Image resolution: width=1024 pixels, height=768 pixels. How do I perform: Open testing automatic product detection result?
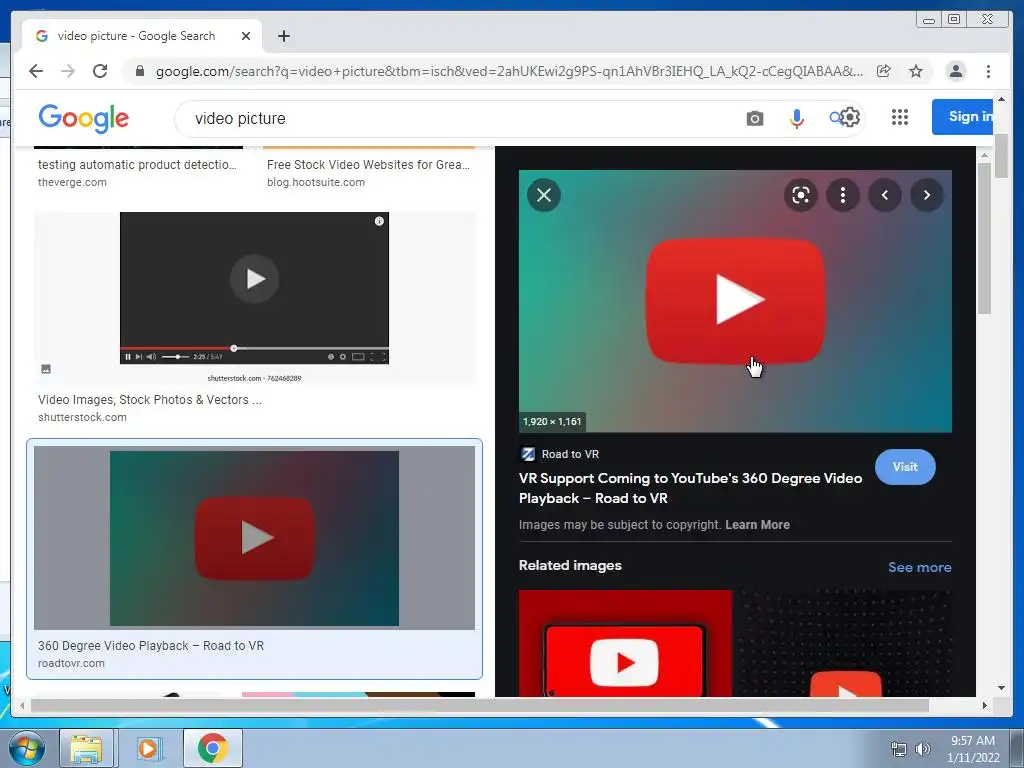[137, 165]
